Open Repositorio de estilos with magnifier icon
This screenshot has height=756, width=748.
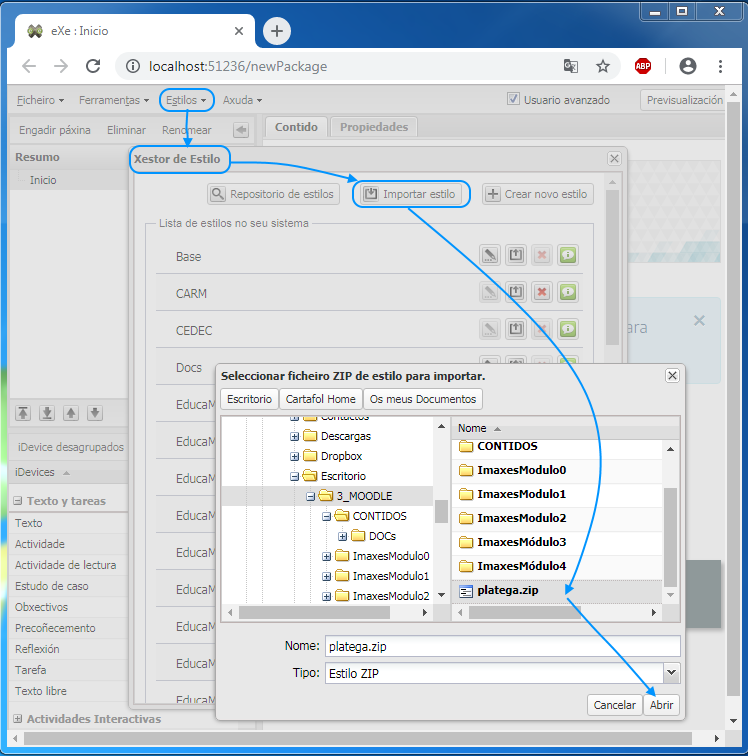(218, 194)
